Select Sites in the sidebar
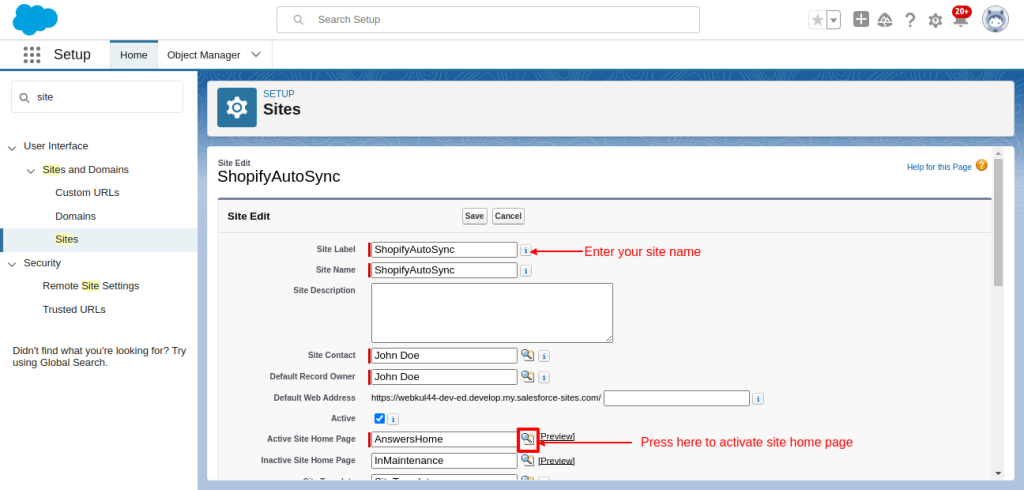Screen dimensions: 1024x490 [x=67, y=240]
